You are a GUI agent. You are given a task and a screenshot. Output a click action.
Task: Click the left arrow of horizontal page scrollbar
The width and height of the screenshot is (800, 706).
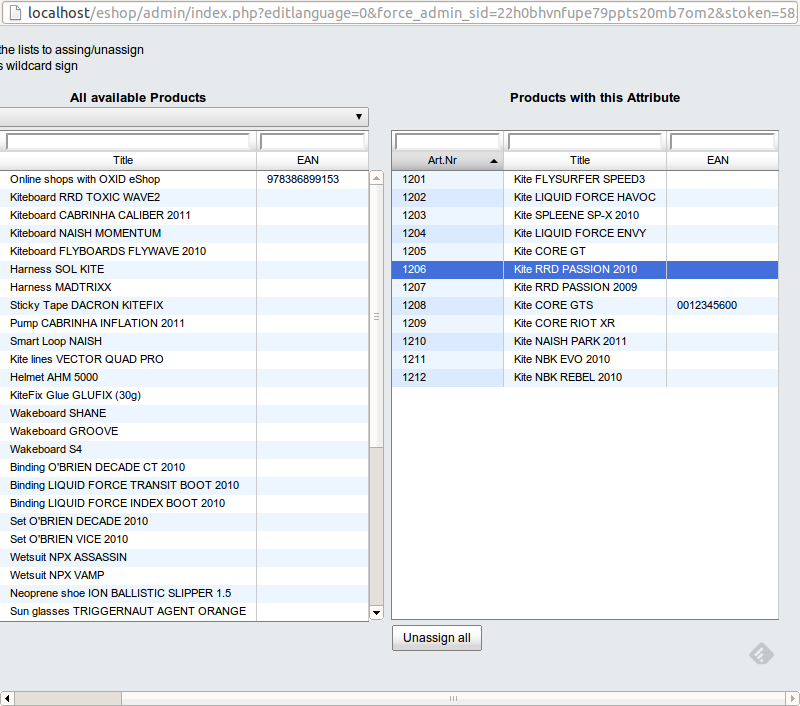click(8, 698)
